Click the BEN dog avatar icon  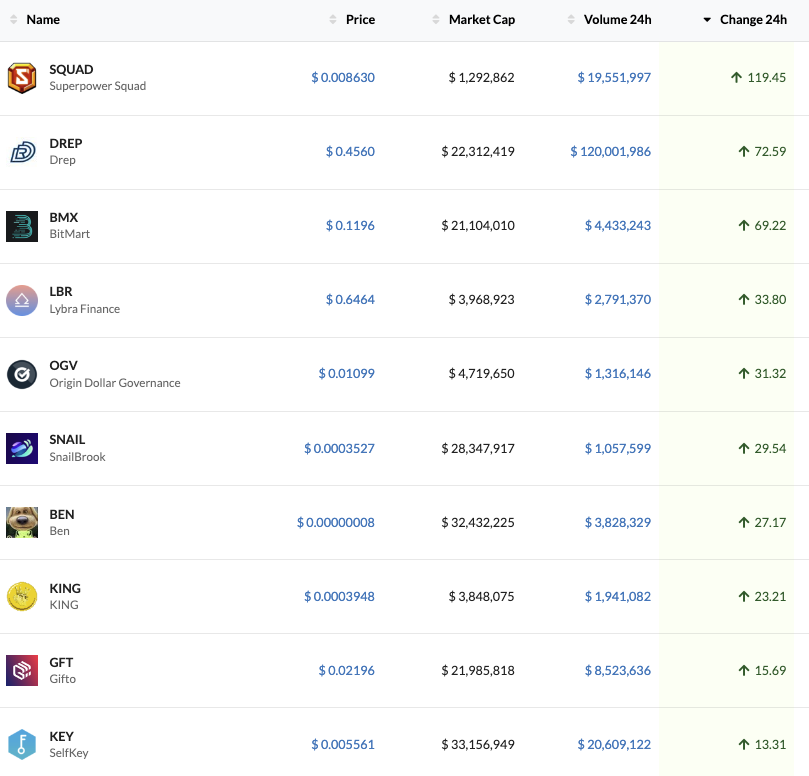tap(22, 522)
